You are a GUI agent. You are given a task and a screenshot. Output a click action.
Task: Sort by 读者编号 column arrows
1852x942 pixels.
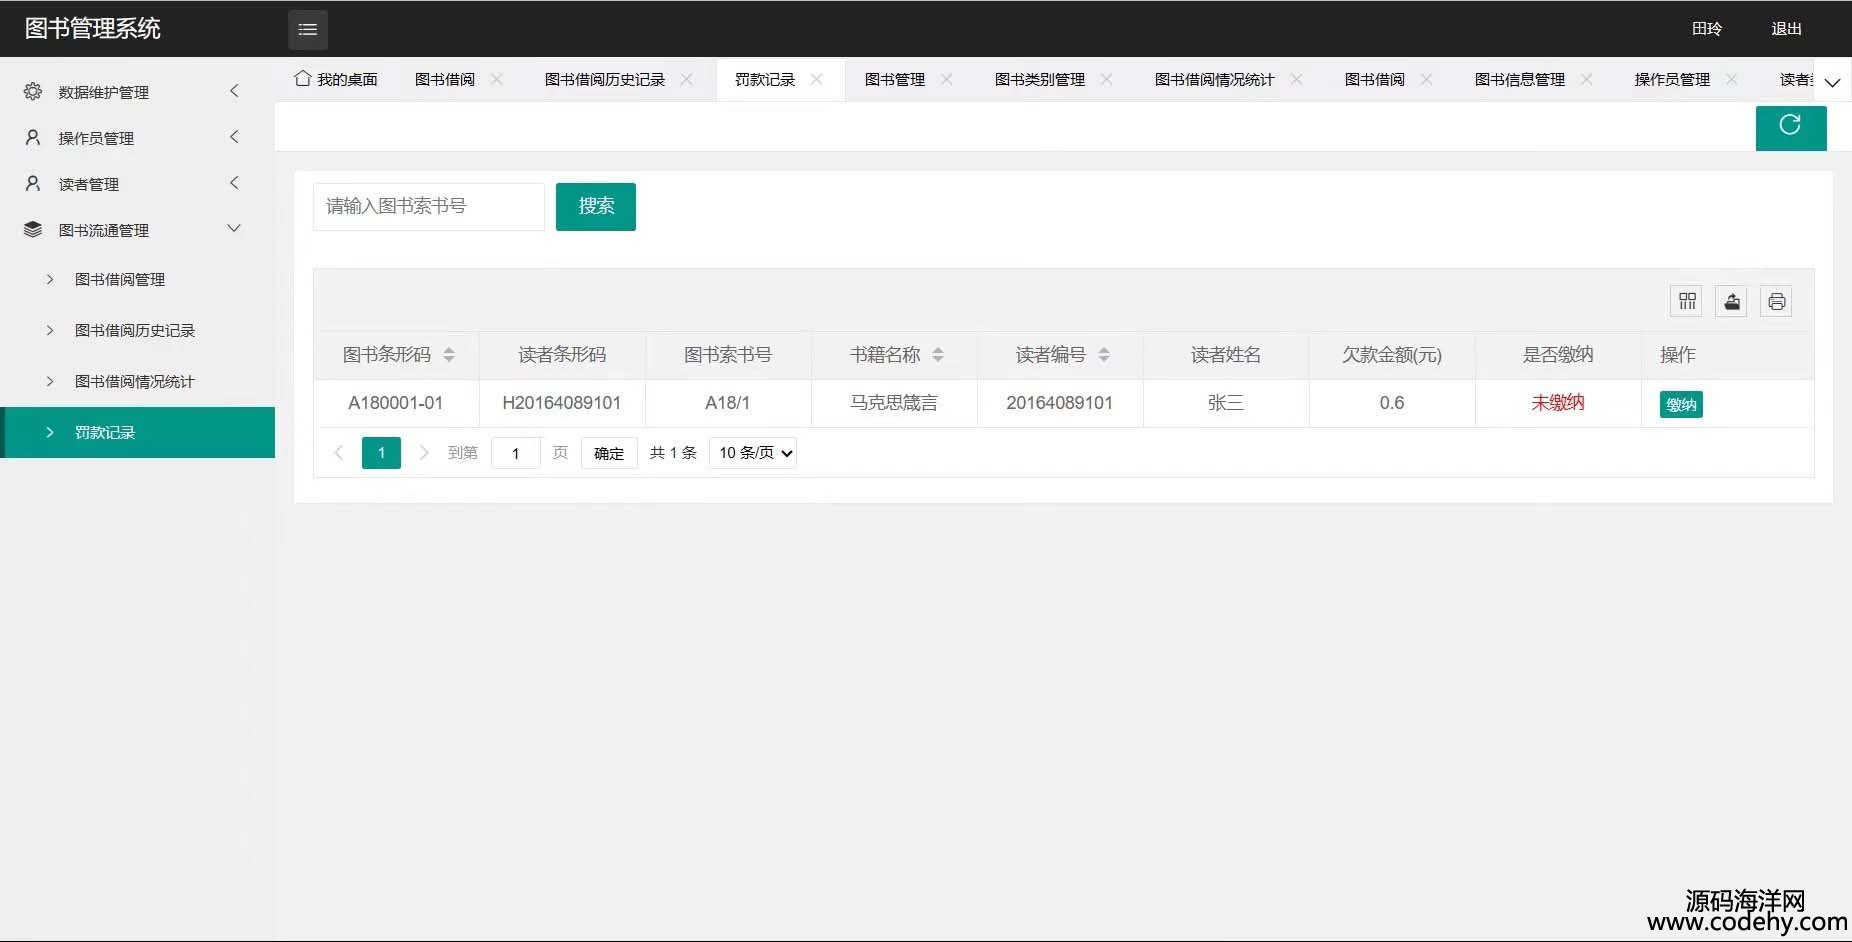coord(1104,355)
